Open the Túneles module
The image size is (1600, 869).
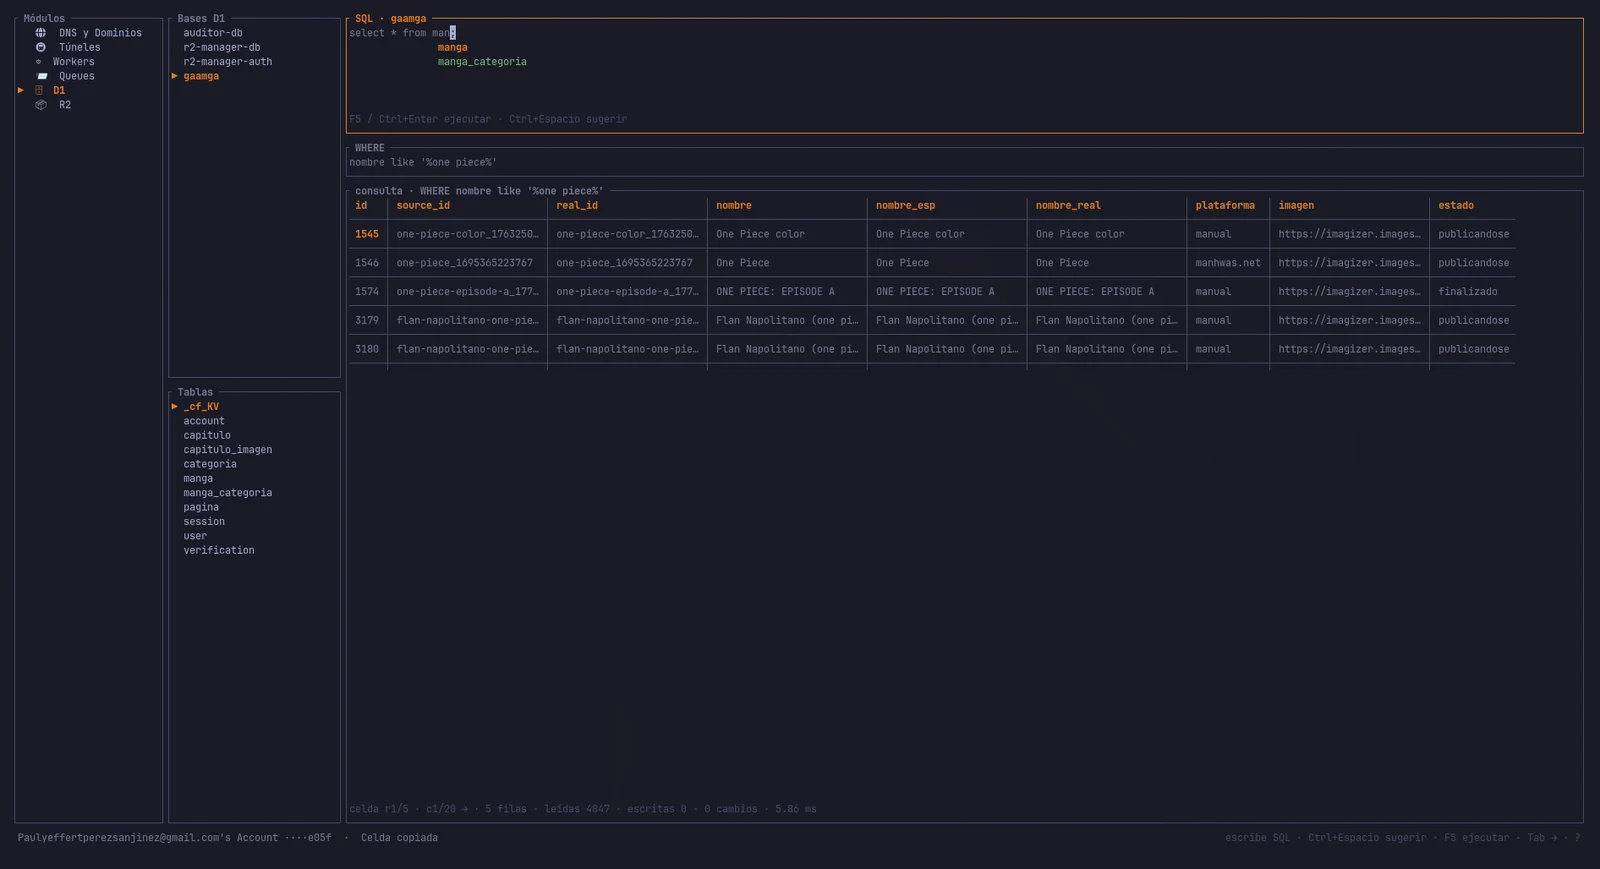click(79, 47)
